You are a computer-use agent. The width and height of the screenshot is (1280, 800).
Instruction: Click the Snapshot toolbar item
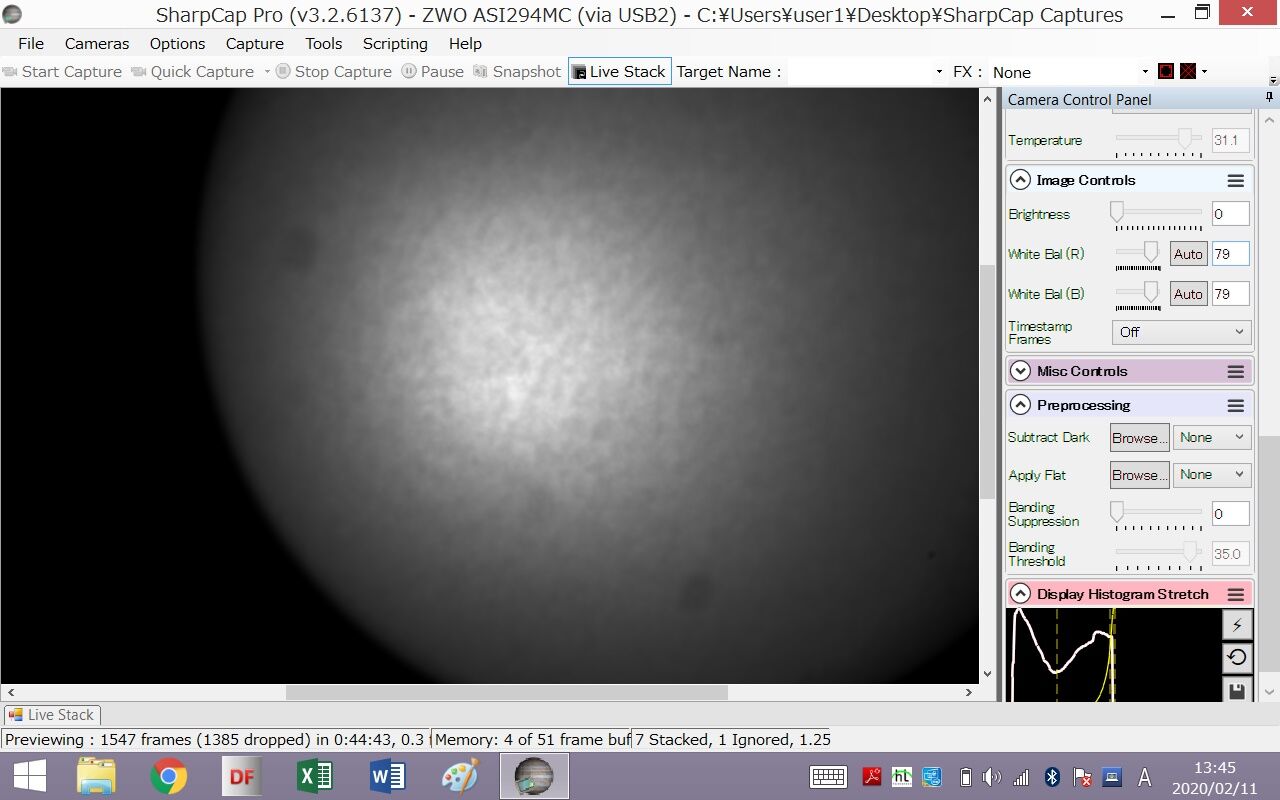517,71
